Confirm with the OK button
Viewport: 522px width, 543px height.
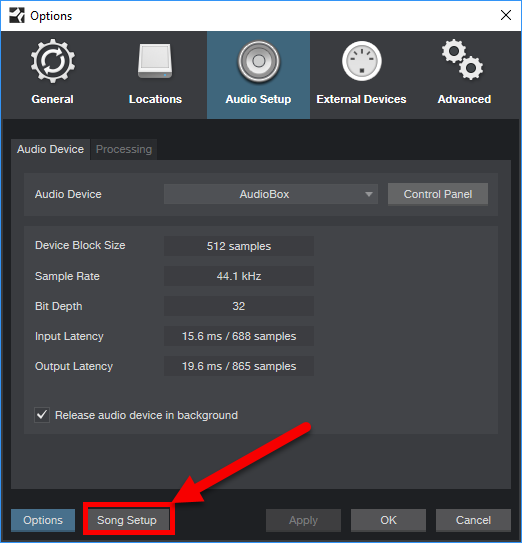pos(388,520)
